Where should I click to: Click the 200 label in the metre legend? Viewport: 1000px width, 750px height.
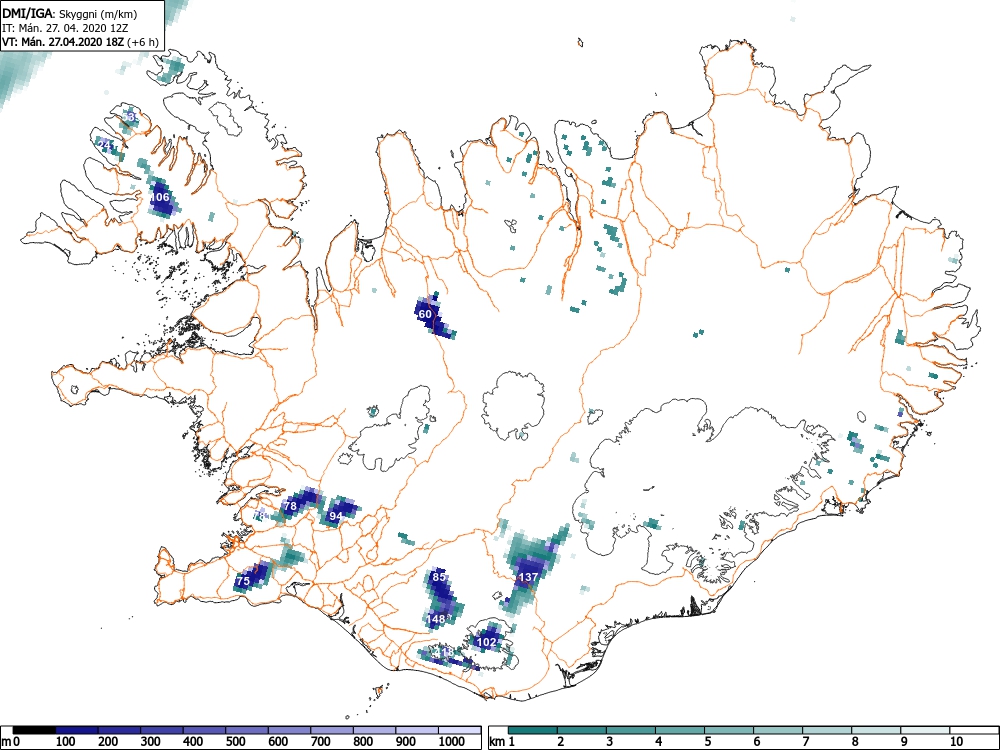(108, 742)
